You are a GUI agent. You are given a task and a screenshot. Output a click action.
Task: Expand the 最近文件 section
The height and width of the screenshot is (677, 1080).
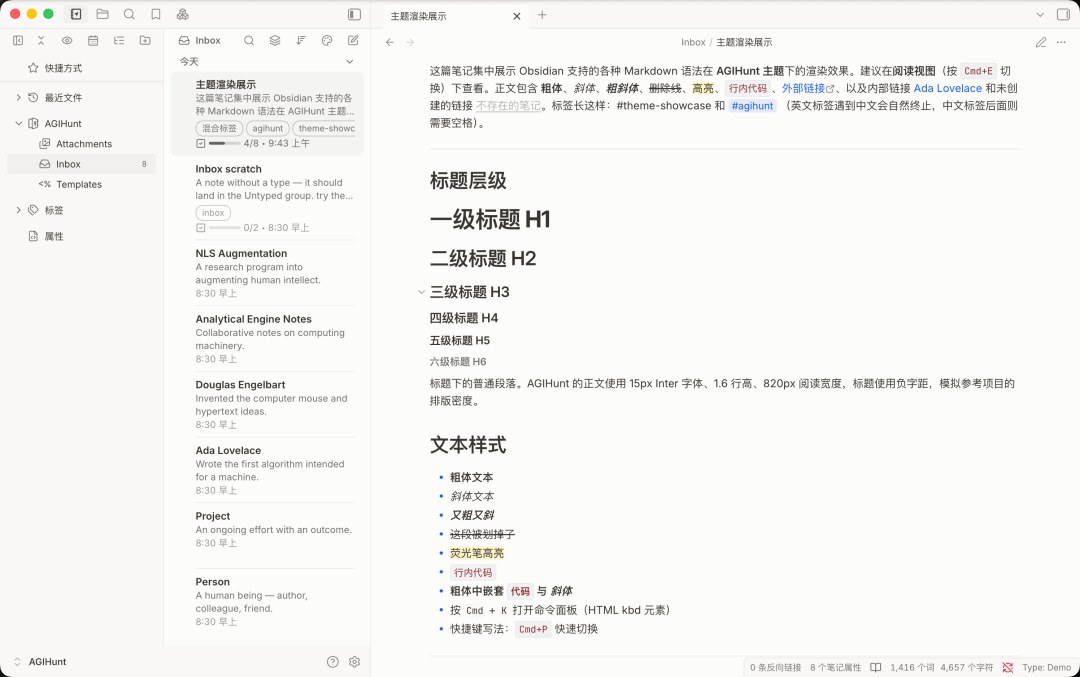click(x=19, y=98)
